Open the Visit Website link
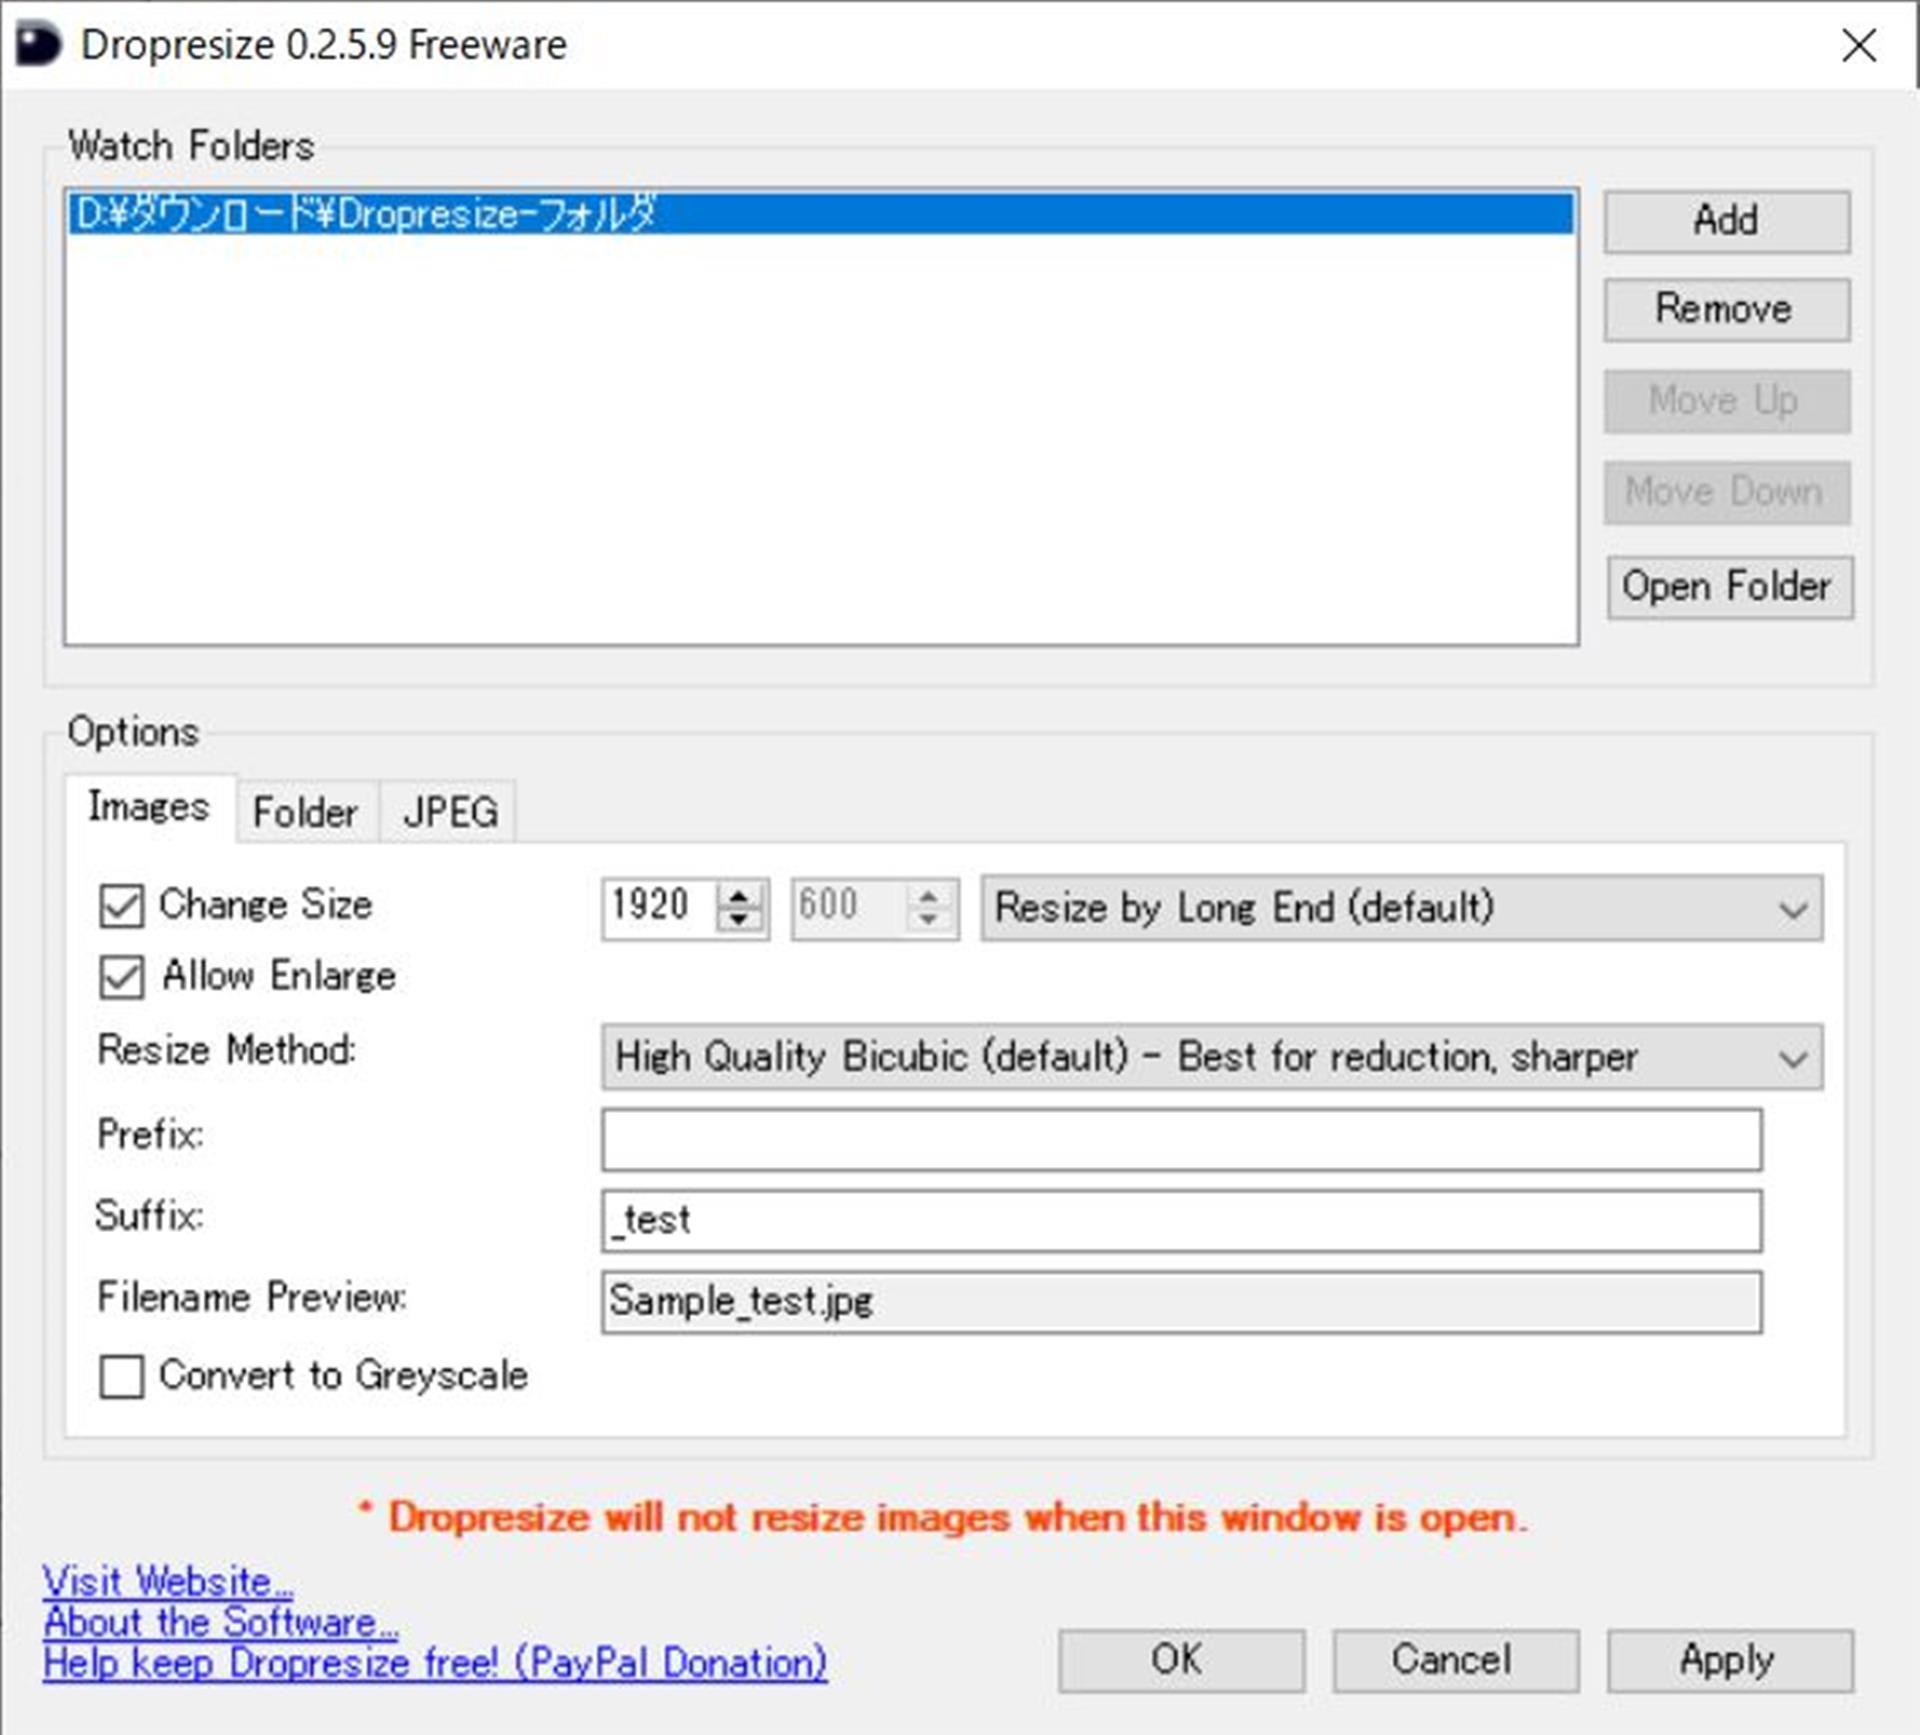Viewport: 1920px width, 1735px height. 167,1582
